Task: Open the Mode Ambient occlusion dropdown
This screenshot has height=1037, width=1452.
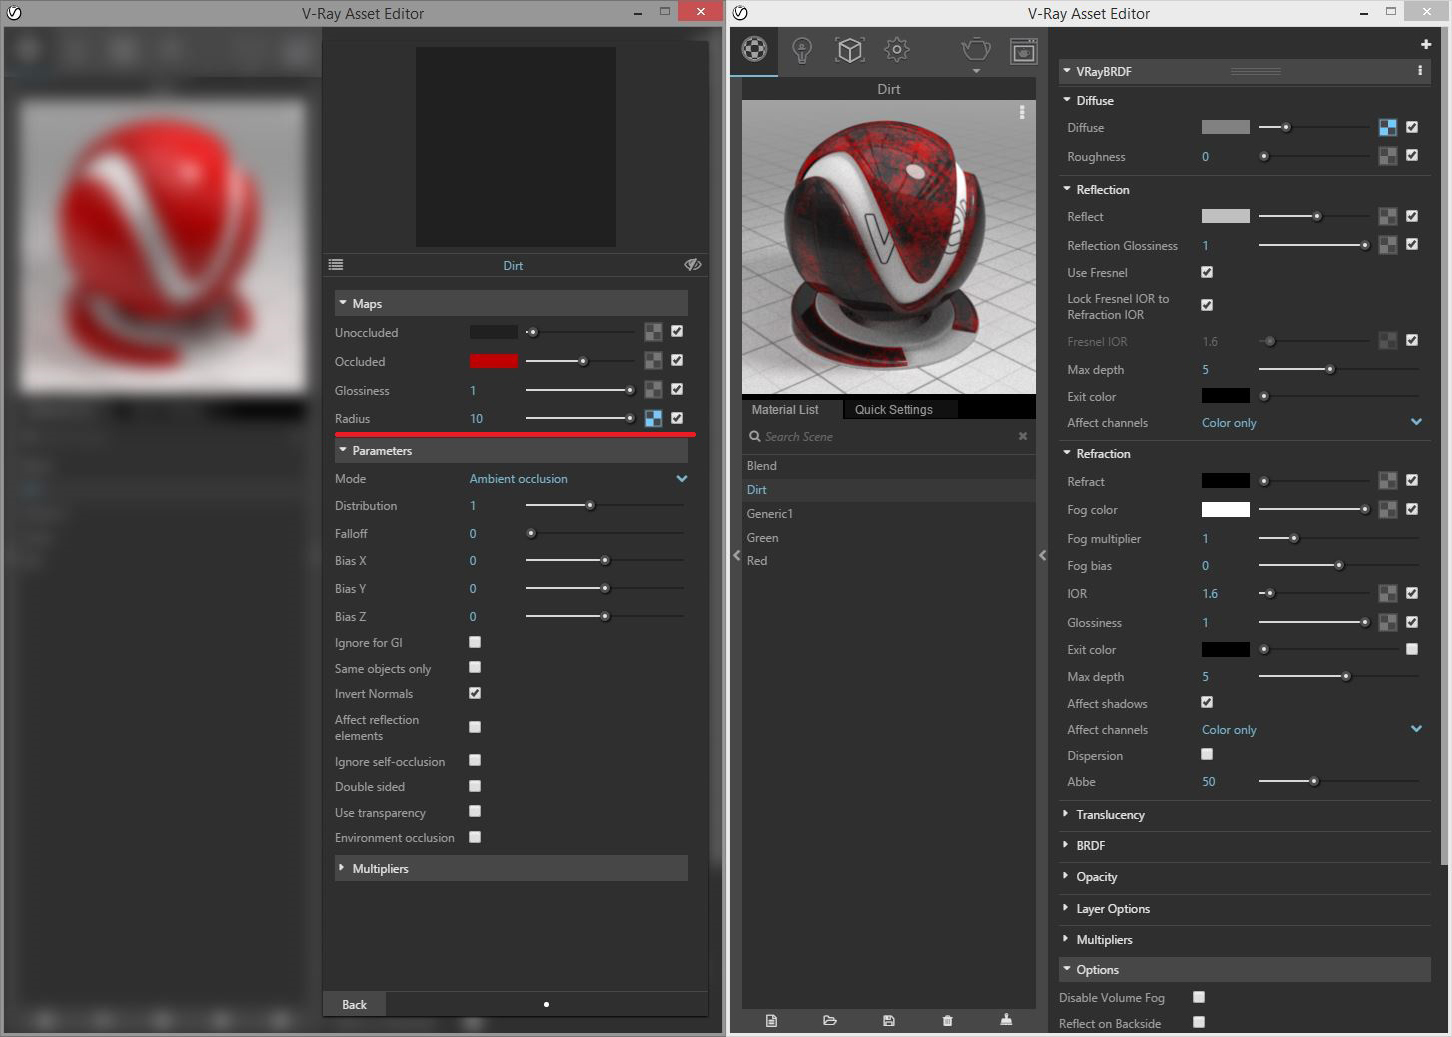Action: (579, 479)
